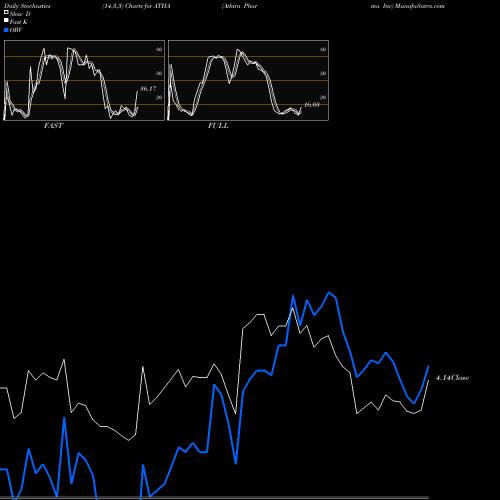500x500 pixels.
Task: Open the FULL stochastic chart thumbnail
Action: pyautogui.click(x=248, y=80)
